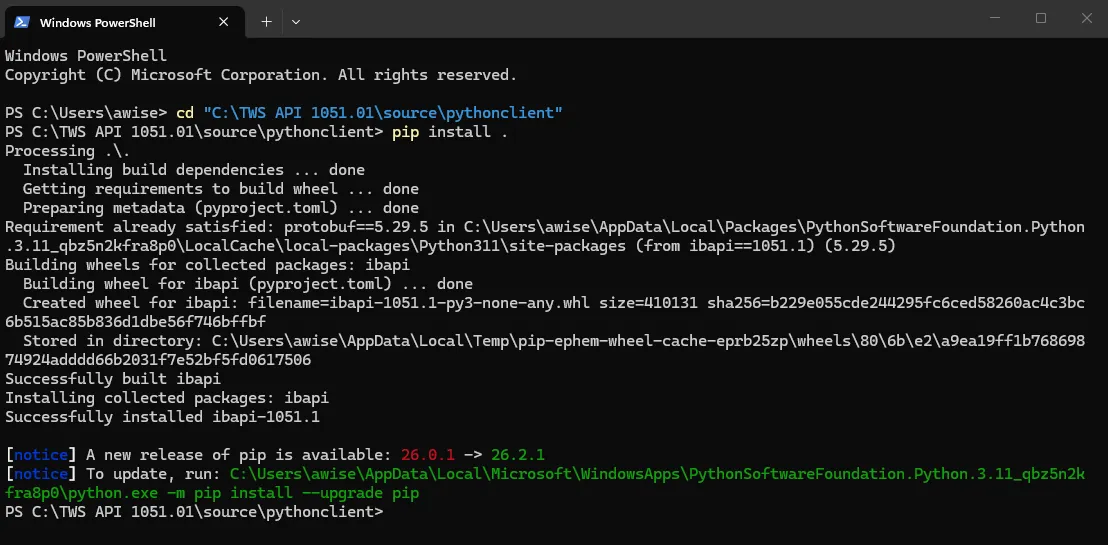Click the second blue [notice] tag
The width and height of the screenshot is (1108, 545).
coord(41,474)
